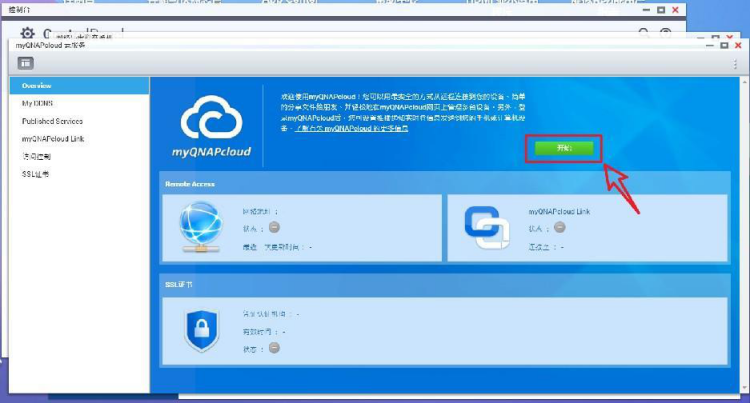Click scrollbar down arrow in myQNAPcloud window
This screenshot has height=404, width=750.
(744, 388)
